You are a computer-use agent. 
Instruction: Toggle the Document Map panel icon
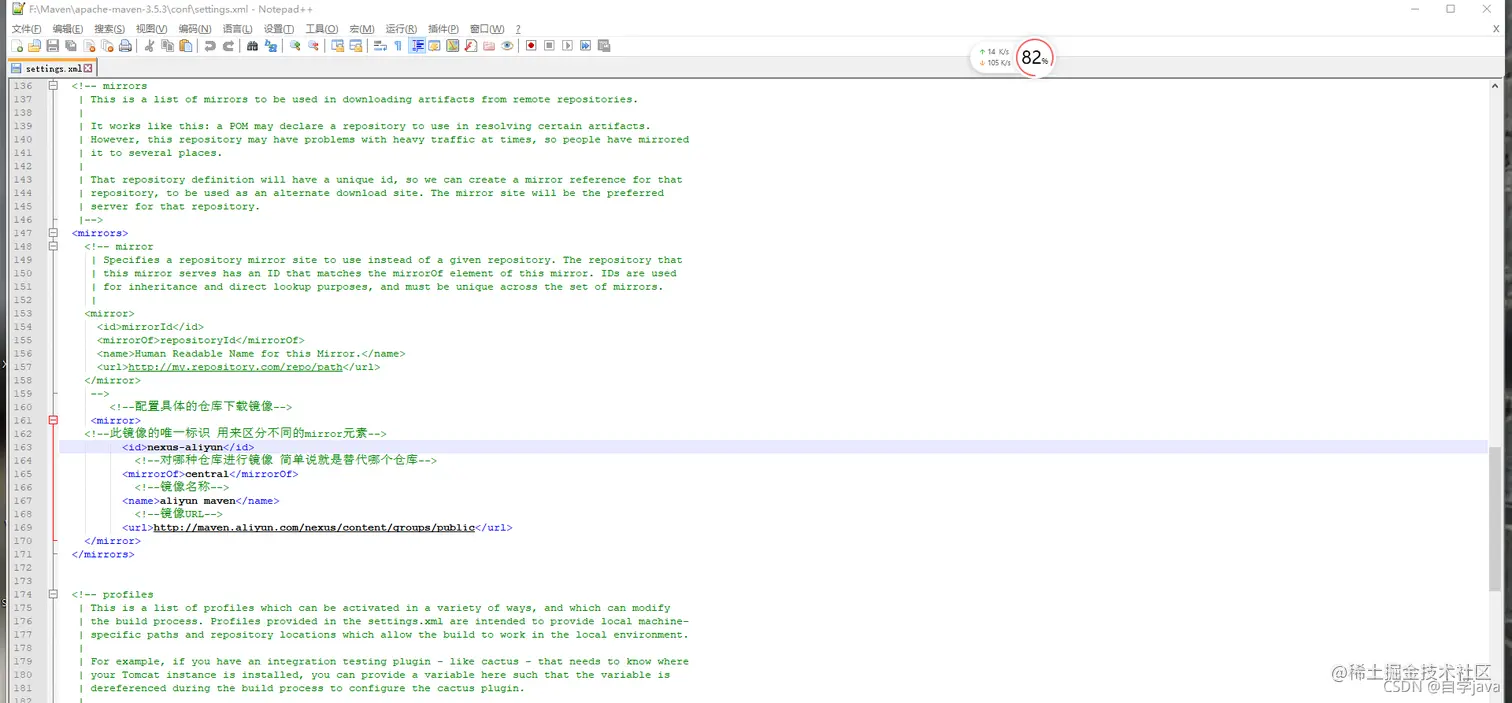[452, 45]
